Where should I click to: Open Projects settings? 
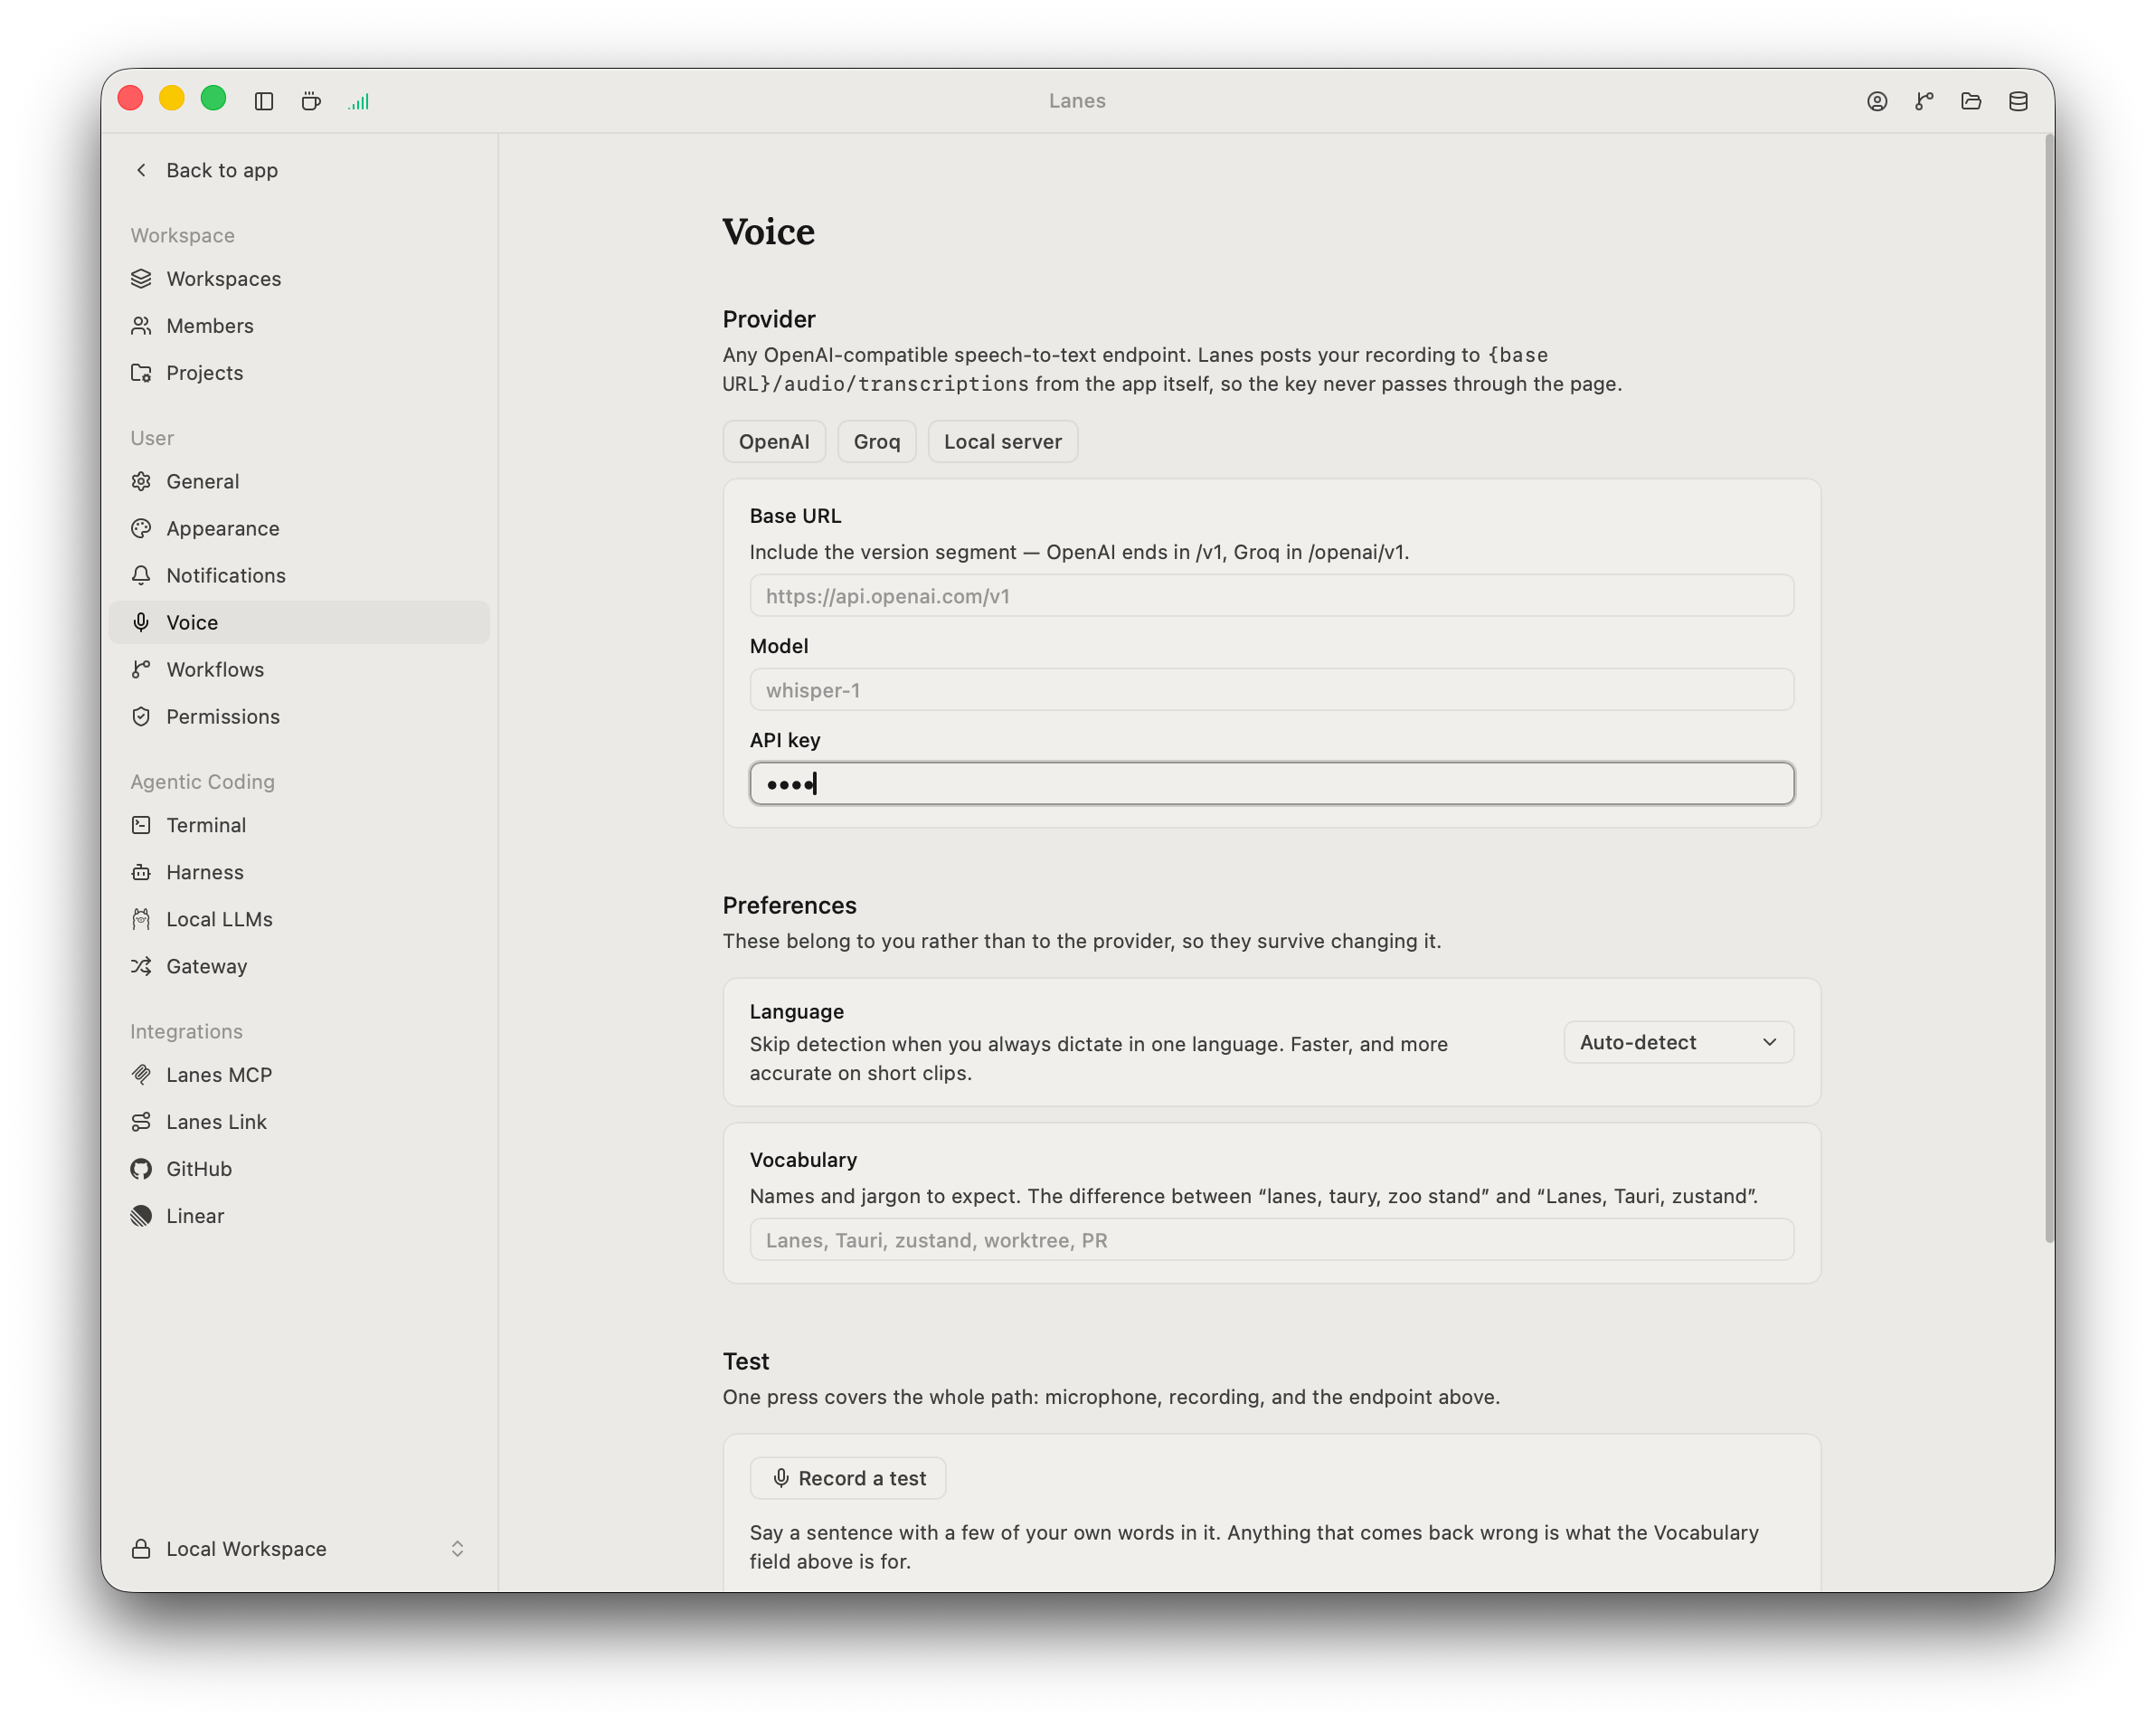click(299, 373)
